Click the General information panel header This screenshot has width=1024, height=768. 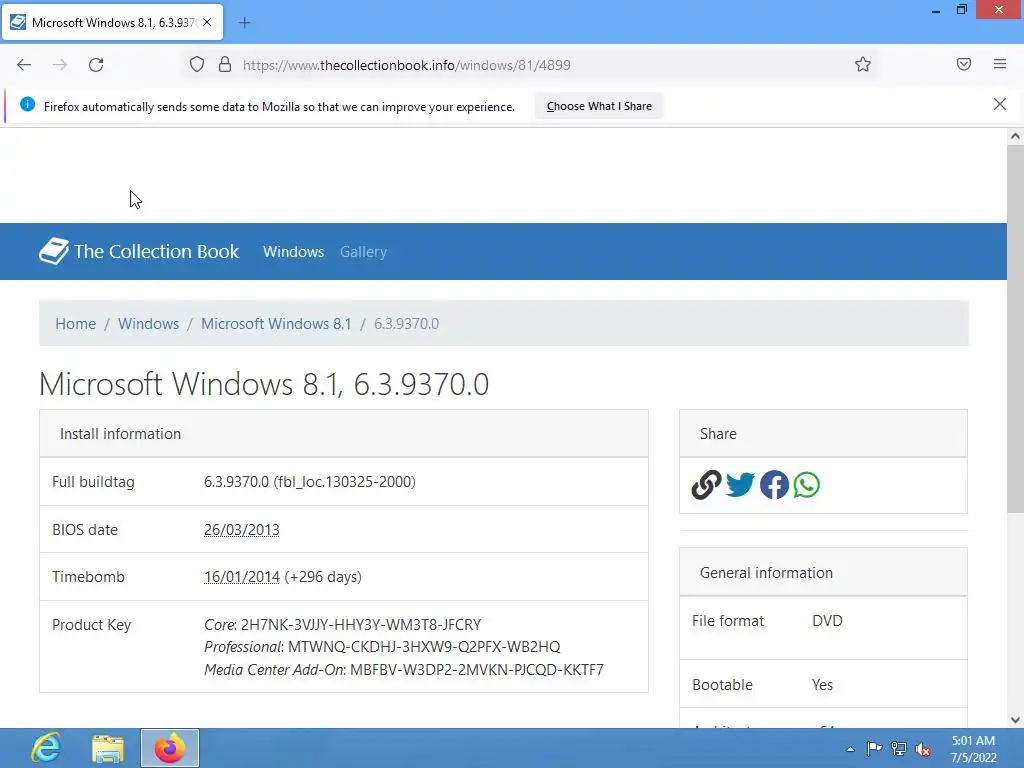click(823, 573)
